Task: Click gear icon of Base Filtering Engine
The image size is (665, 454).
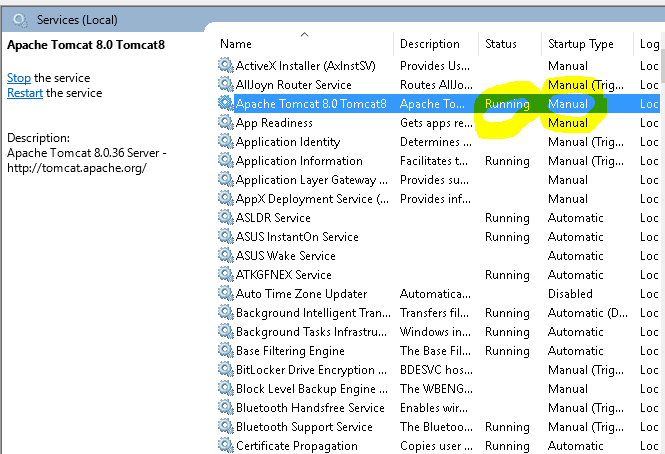Action: pyautogui.click(x=226, y=350)
